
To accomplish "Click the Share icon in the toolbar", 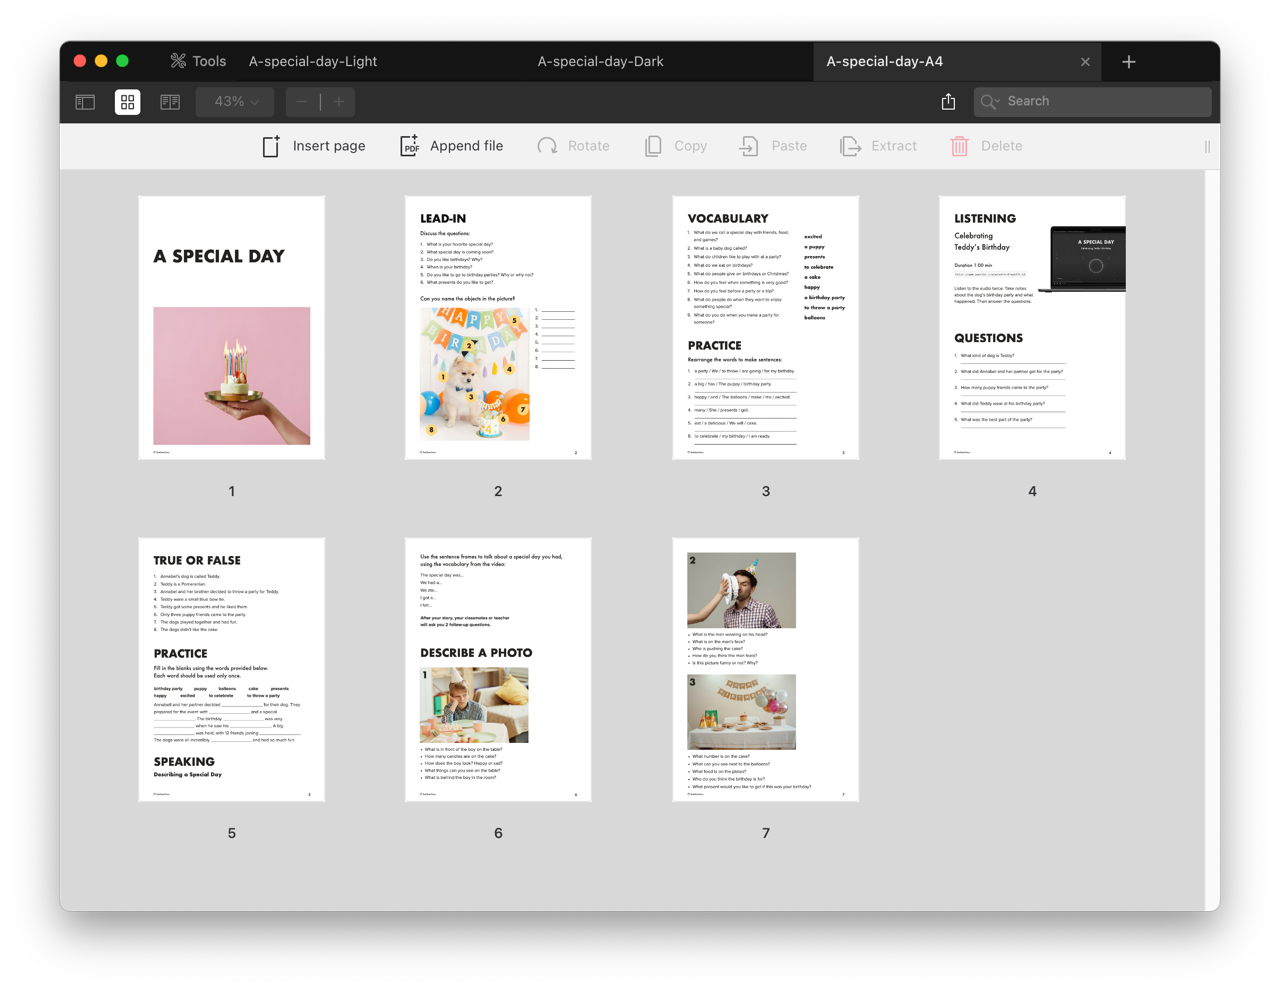I will pos(948,102).
